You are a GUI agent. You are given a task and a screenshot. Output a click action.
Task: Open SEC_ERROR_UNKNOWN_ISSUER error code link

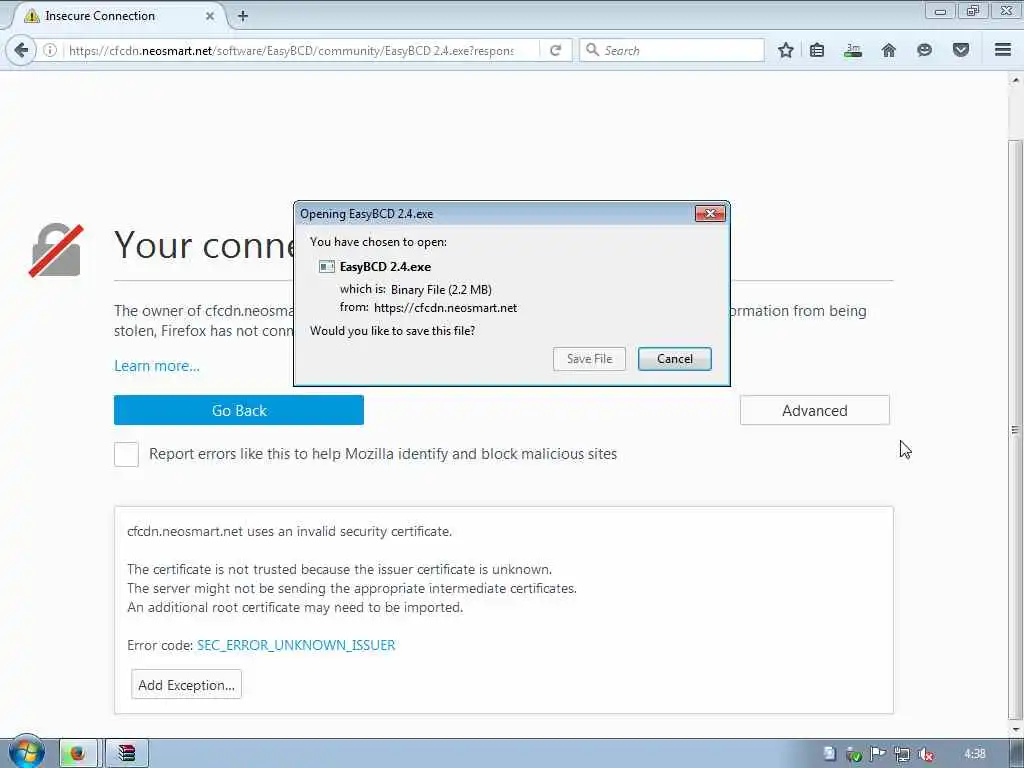[296, 645]
